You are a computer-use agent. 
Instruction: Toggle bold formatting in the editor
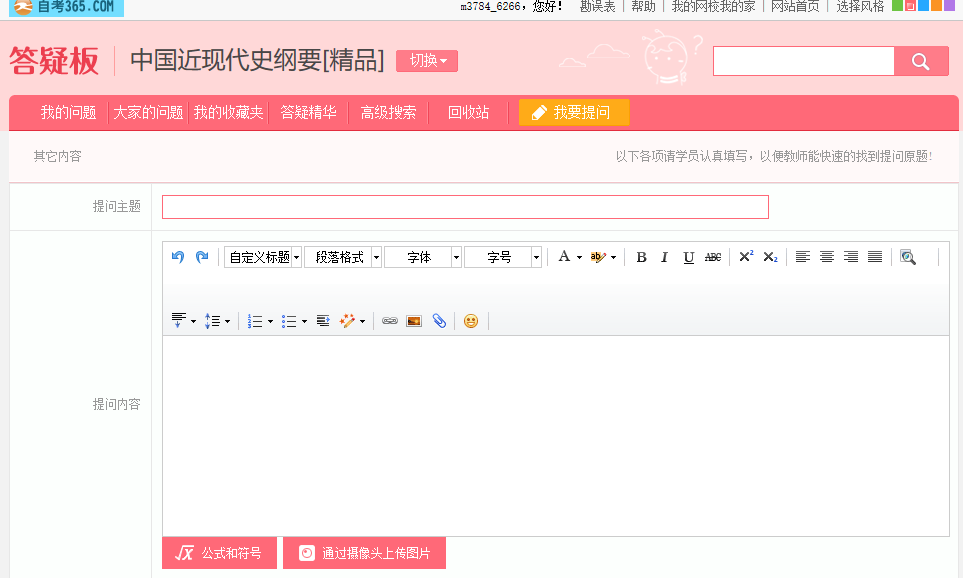[641, 257]
